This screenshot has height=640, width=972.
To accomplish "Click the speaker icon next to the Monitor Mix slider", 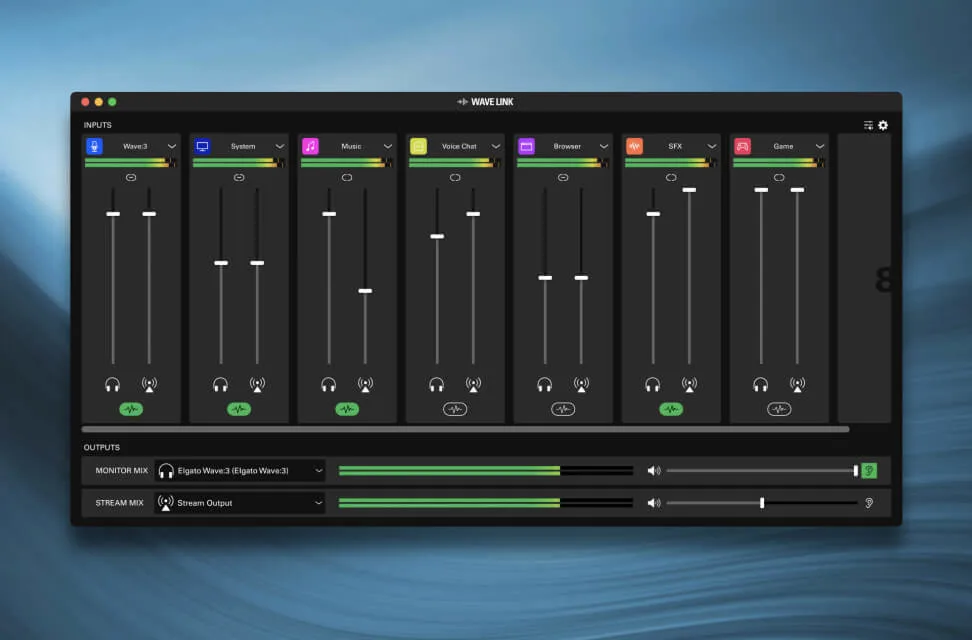I will [x=655, y=470].
